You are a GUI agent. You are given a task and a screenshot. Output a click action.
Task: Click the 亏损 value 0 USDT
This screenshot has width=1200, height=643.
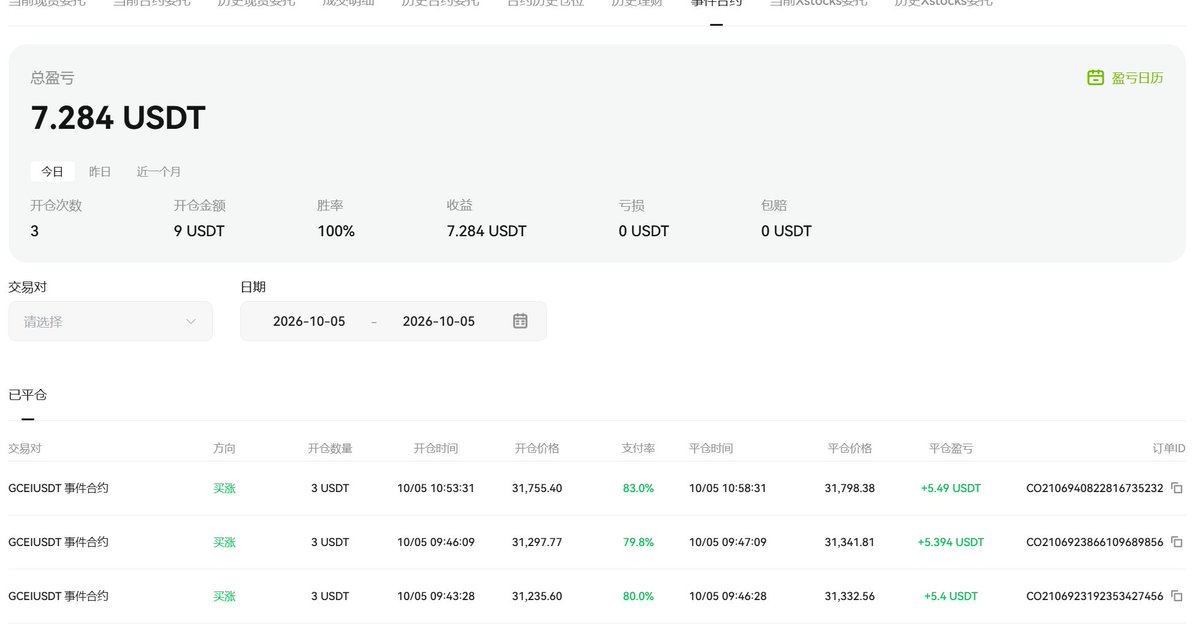click(644, 231)
